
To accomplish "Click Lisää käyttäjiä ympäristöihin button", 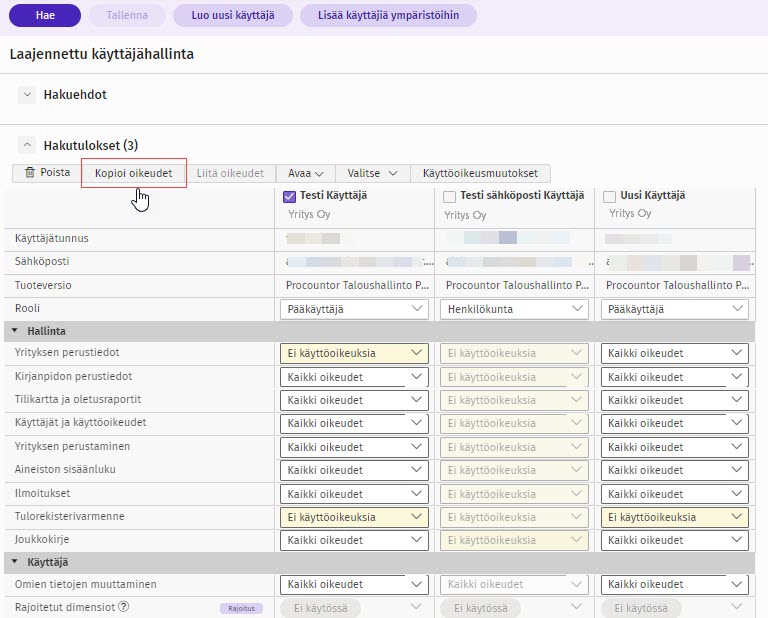I will [388, 15].
